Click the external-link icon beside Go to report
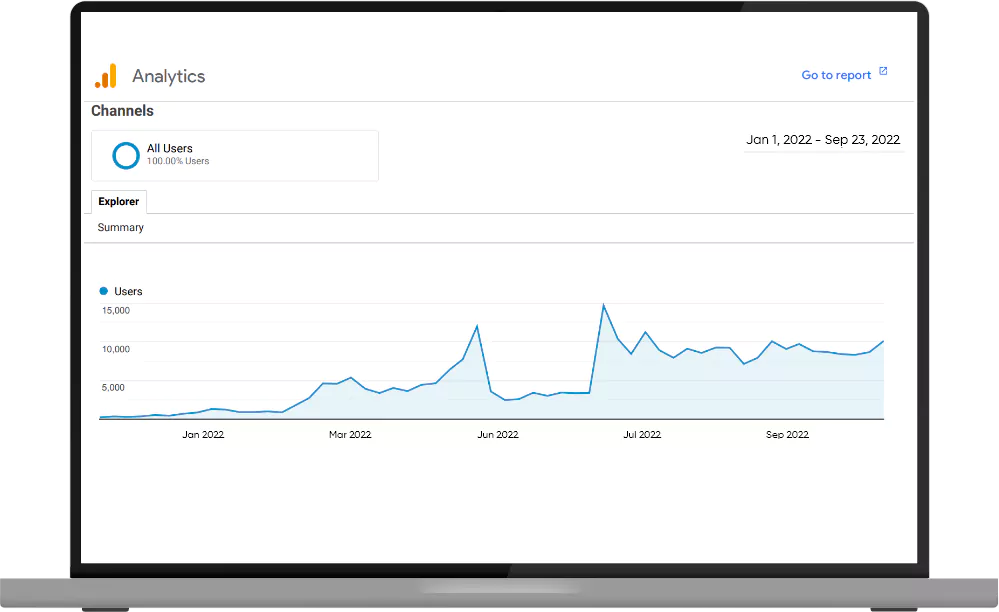Screen dimensions: 999x612 coord(882,71)
